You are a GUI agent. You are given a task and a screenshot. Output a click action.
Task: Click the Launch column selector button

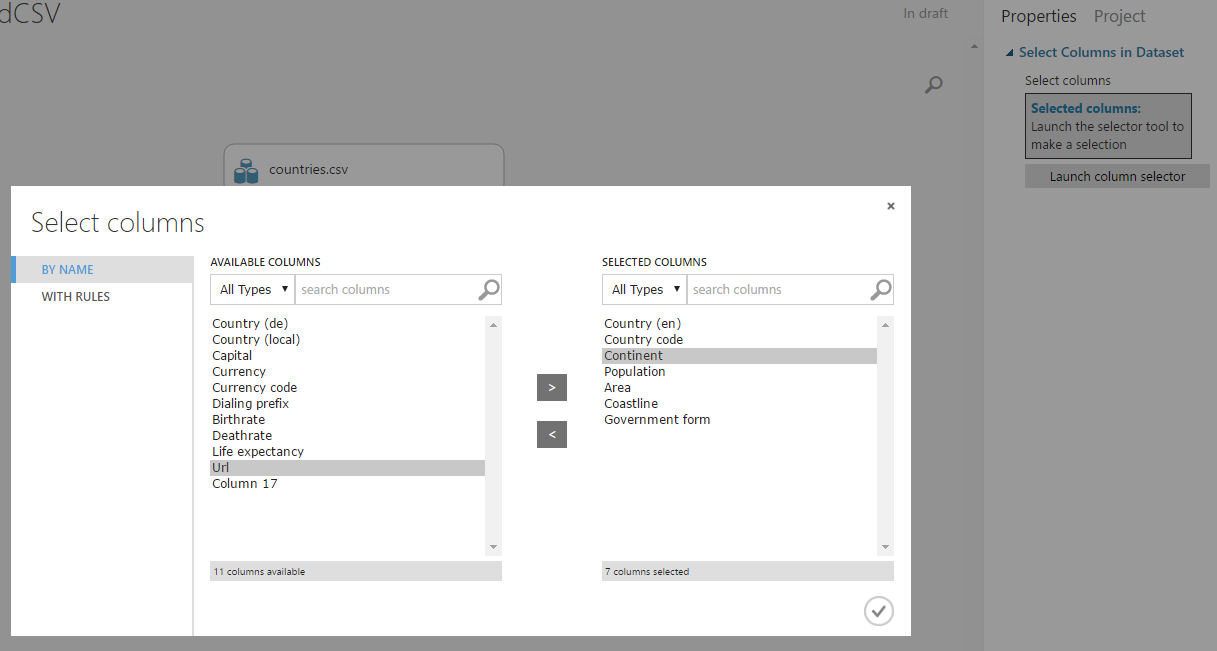[x=1117, y=175]
